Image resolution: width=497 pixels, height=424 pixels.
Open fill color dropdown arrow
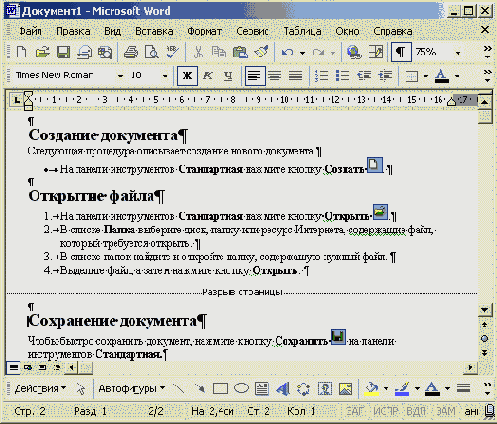click(386, 389)
